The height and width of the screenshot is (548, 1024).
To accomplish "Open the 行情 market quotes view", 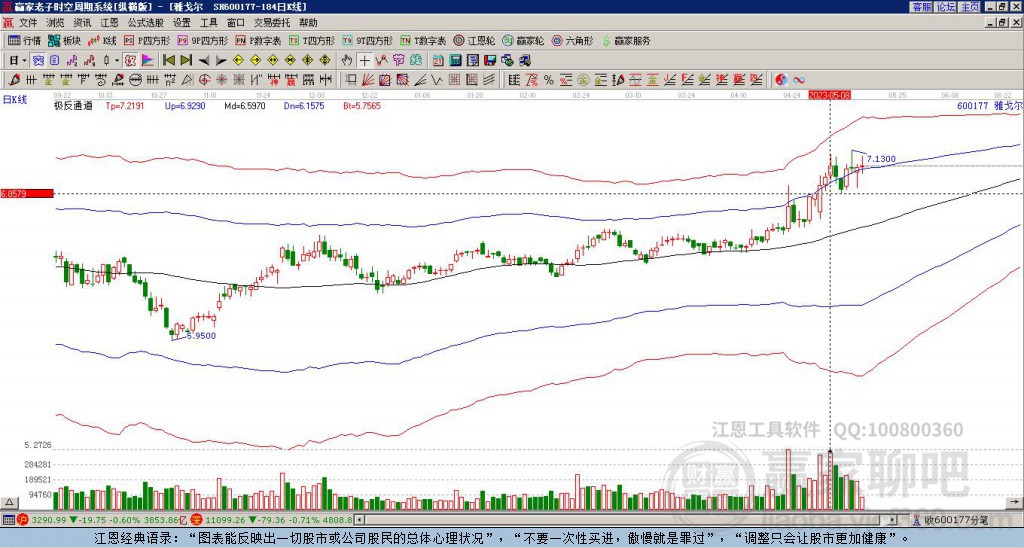I will click(24, 40).
